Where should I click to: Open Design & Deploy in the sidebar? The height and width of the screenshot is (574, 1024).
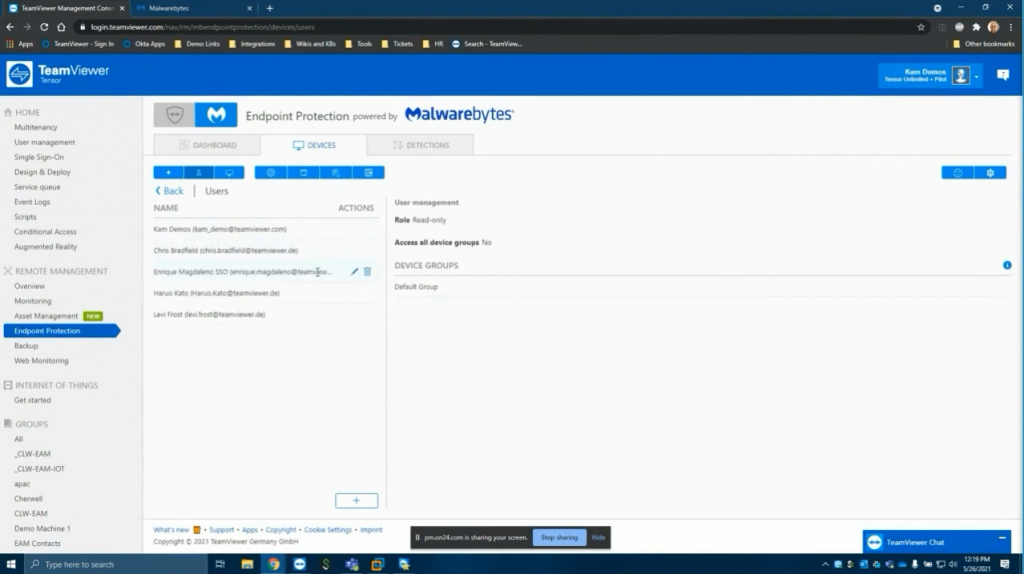tap(42, 172)
